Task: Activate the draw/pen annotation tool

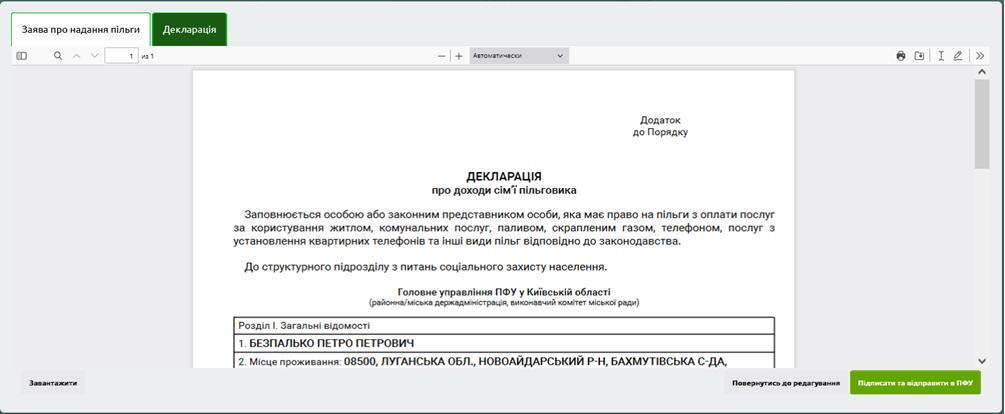Action: [x=958, y=56]
